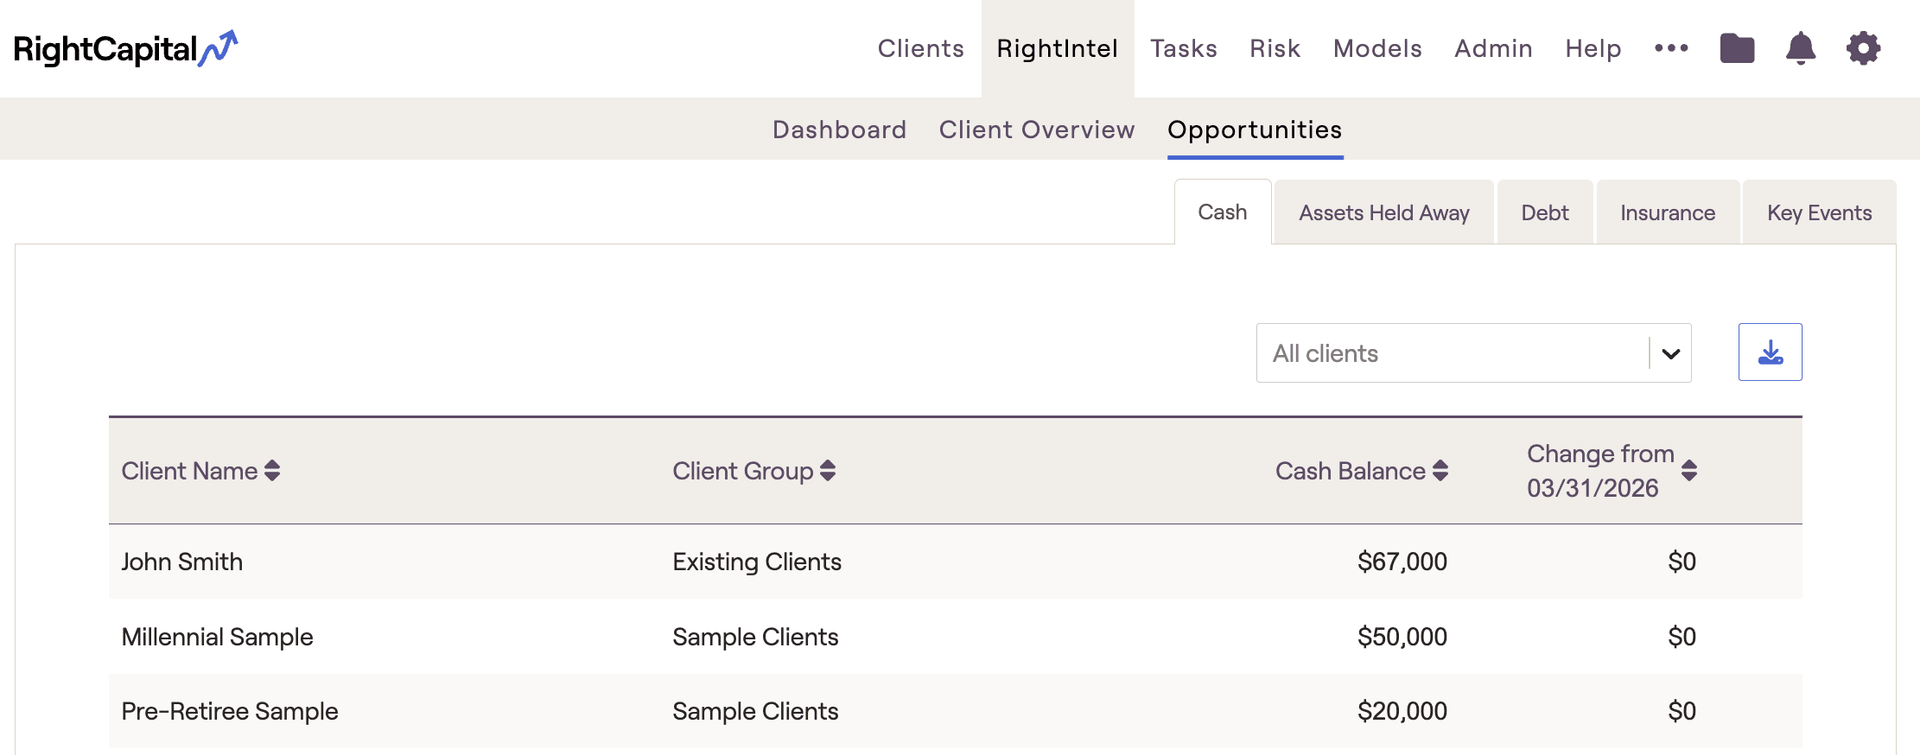Switch to the Assets Held Away tab
Viewport: 1920px width, 755px height.
[1383, 213]
